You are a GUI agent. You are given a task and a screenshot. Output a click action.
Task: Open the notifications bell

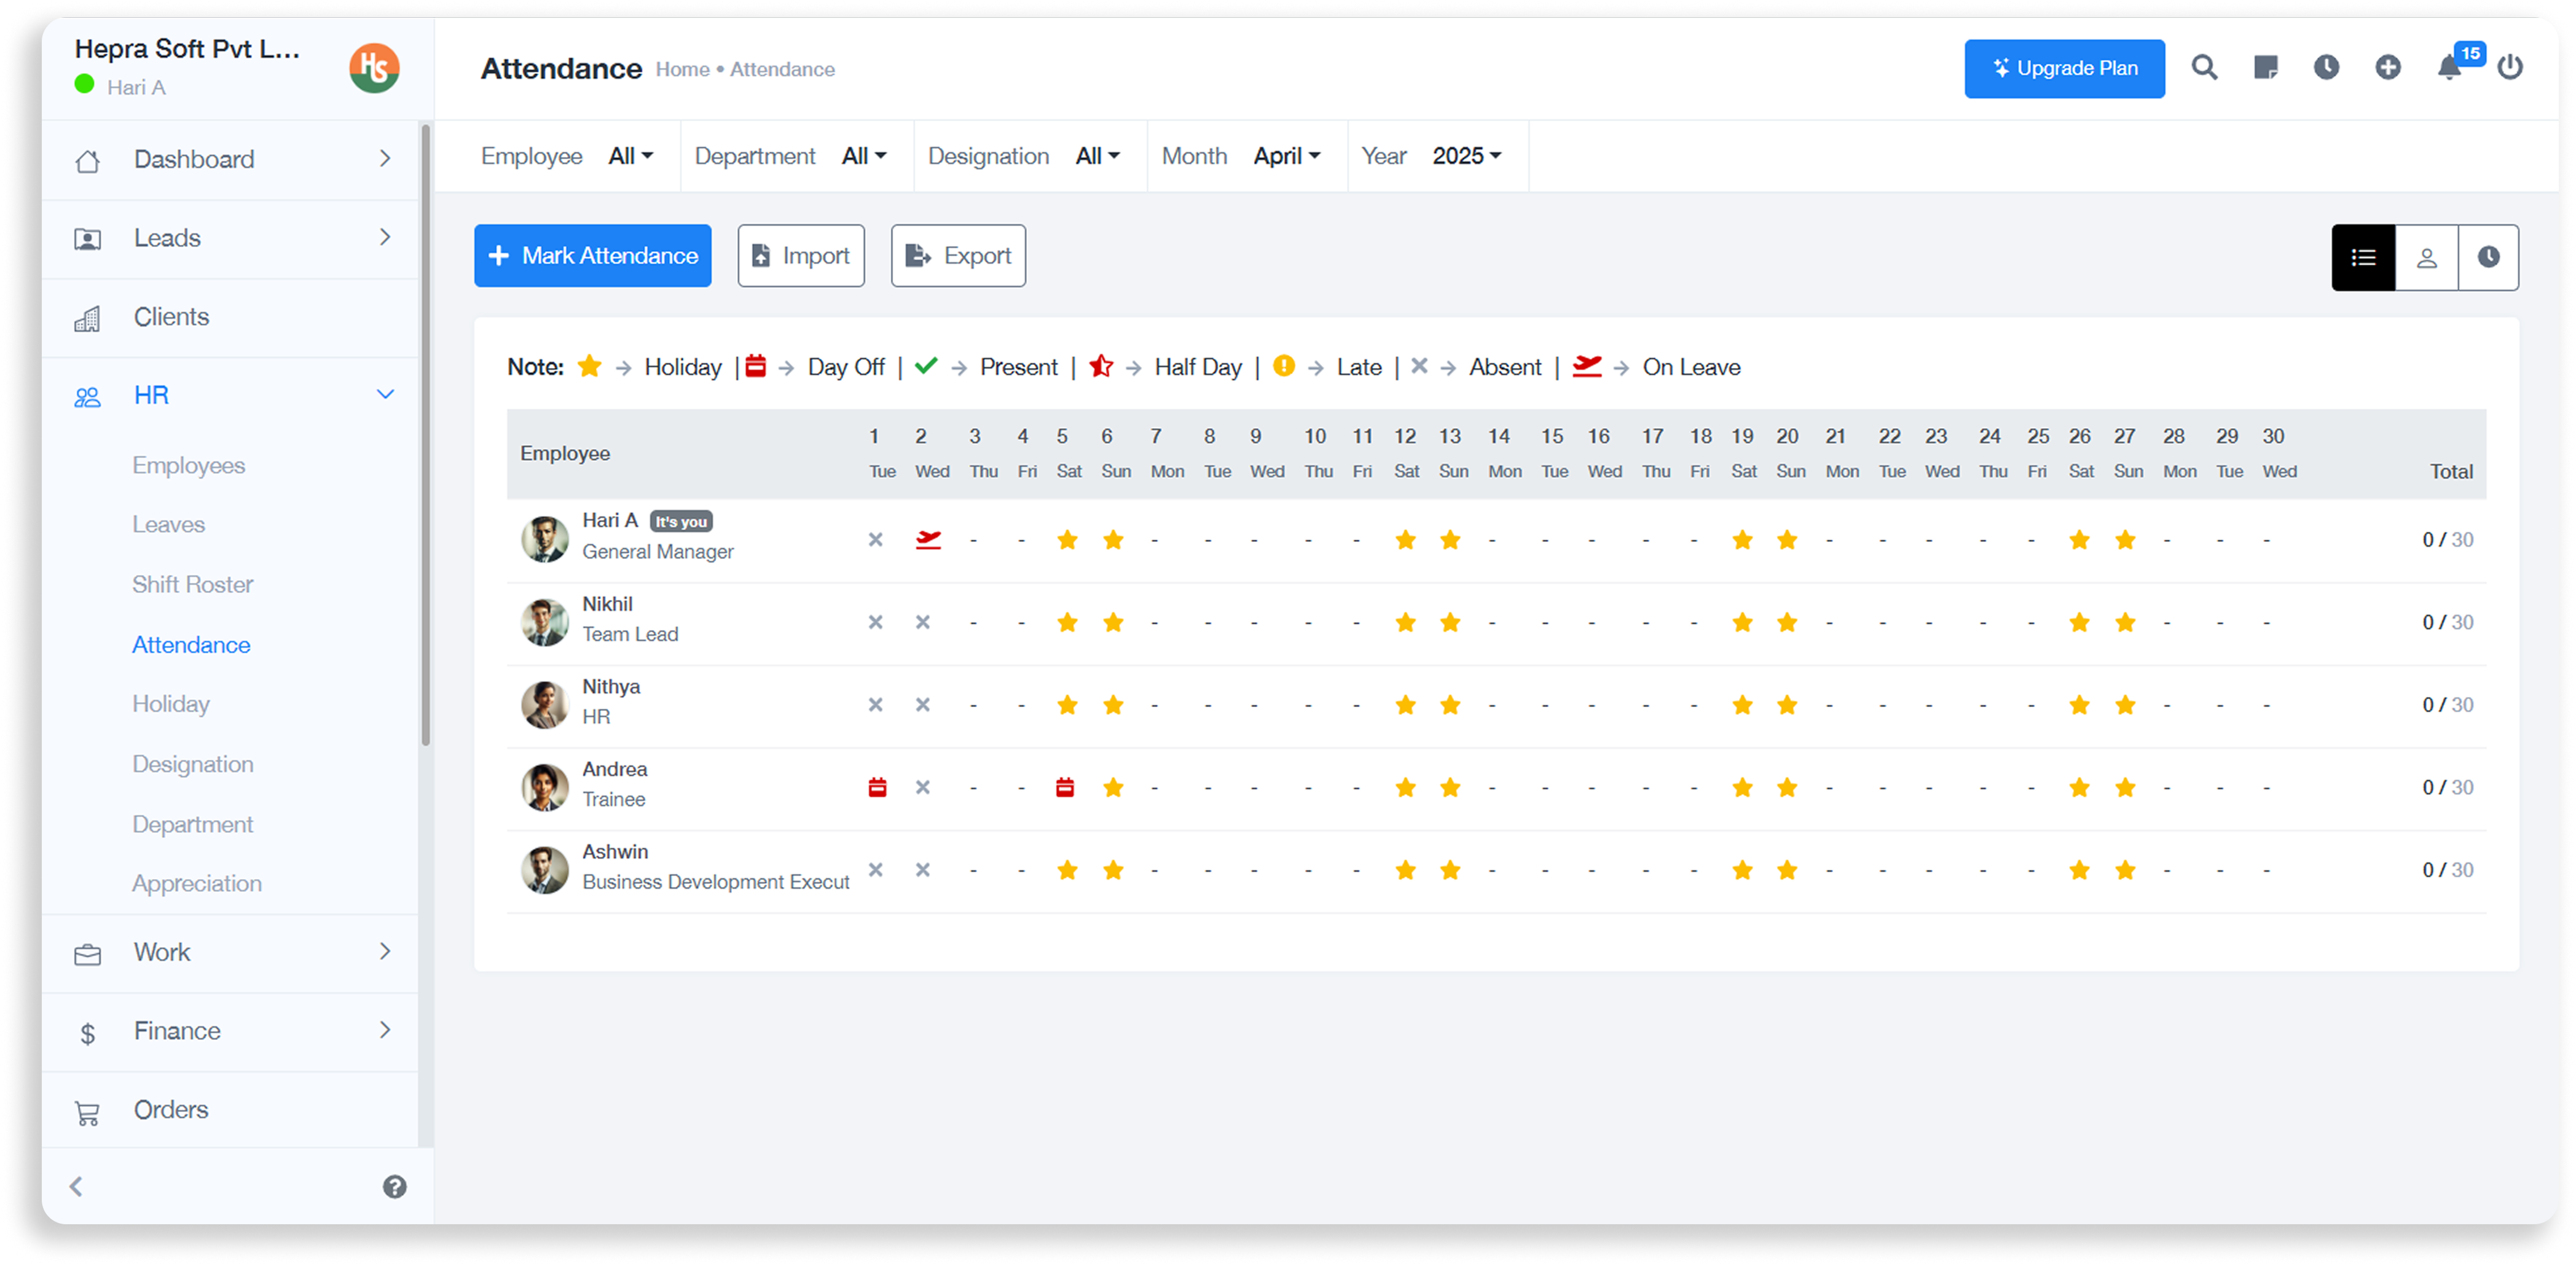tap(2449, 68)
